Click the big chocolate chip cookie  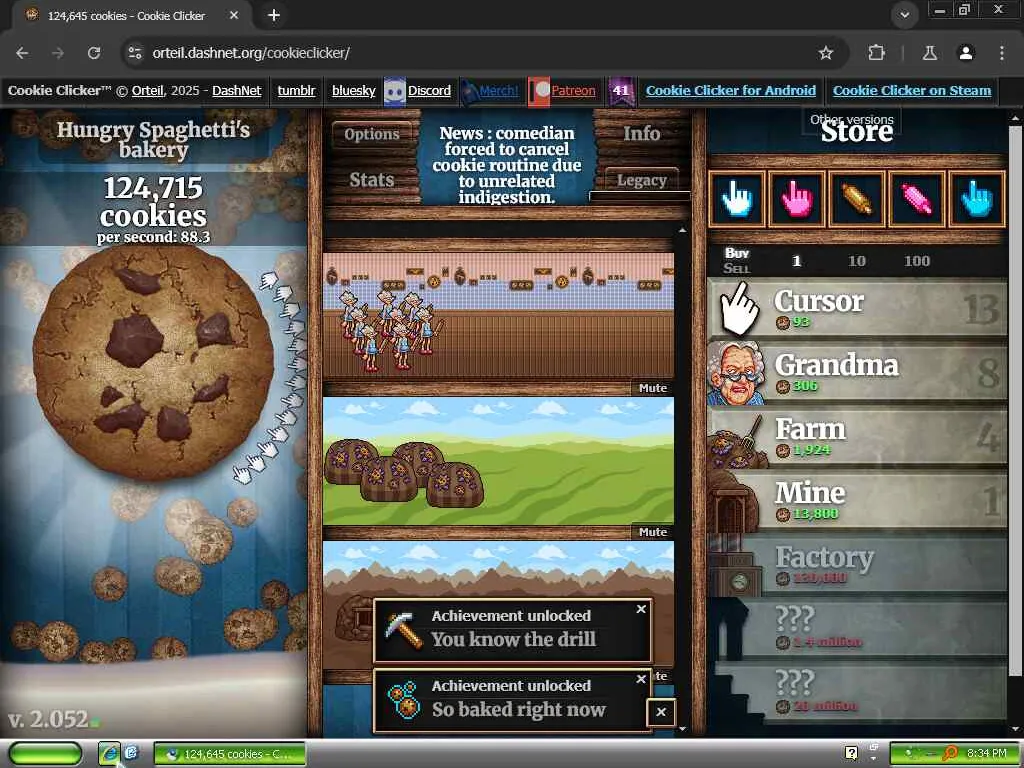coord(153,363)
